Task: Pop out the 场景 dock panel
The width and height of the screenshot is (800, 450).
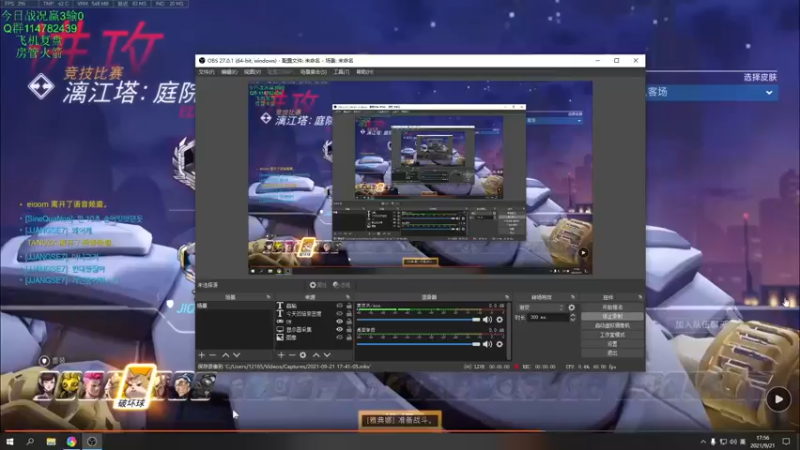Action: click(268, 297)
